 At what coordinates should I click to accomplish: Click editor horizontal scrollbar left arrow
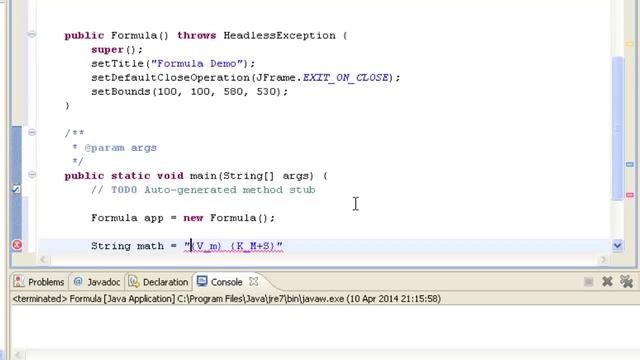pyautogui.click(x=43, y=259)
